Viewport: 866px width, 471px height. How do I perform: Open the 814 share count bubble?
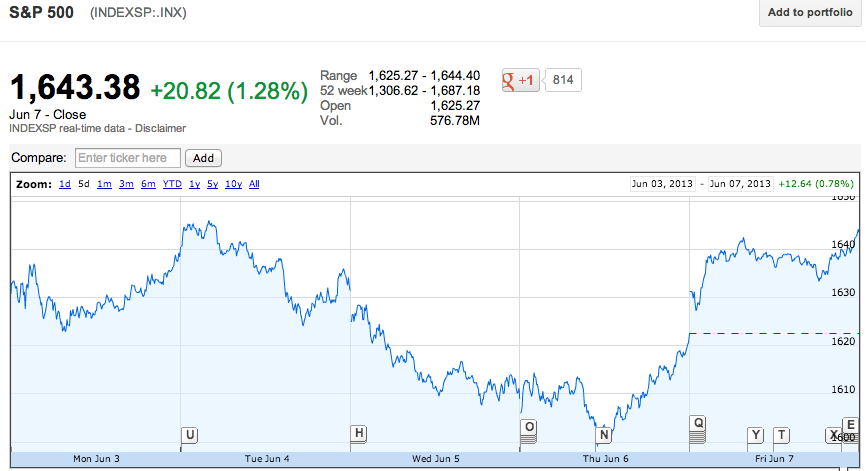563,80
